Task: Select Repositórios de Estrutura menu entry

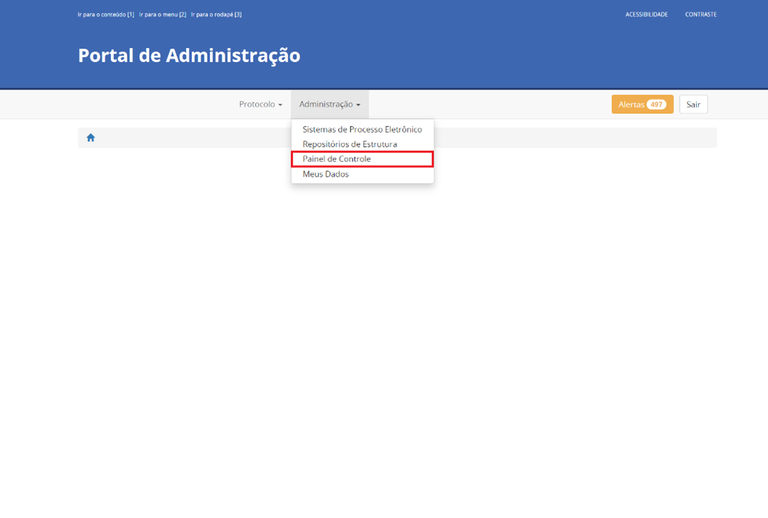Action: point(349,144)
